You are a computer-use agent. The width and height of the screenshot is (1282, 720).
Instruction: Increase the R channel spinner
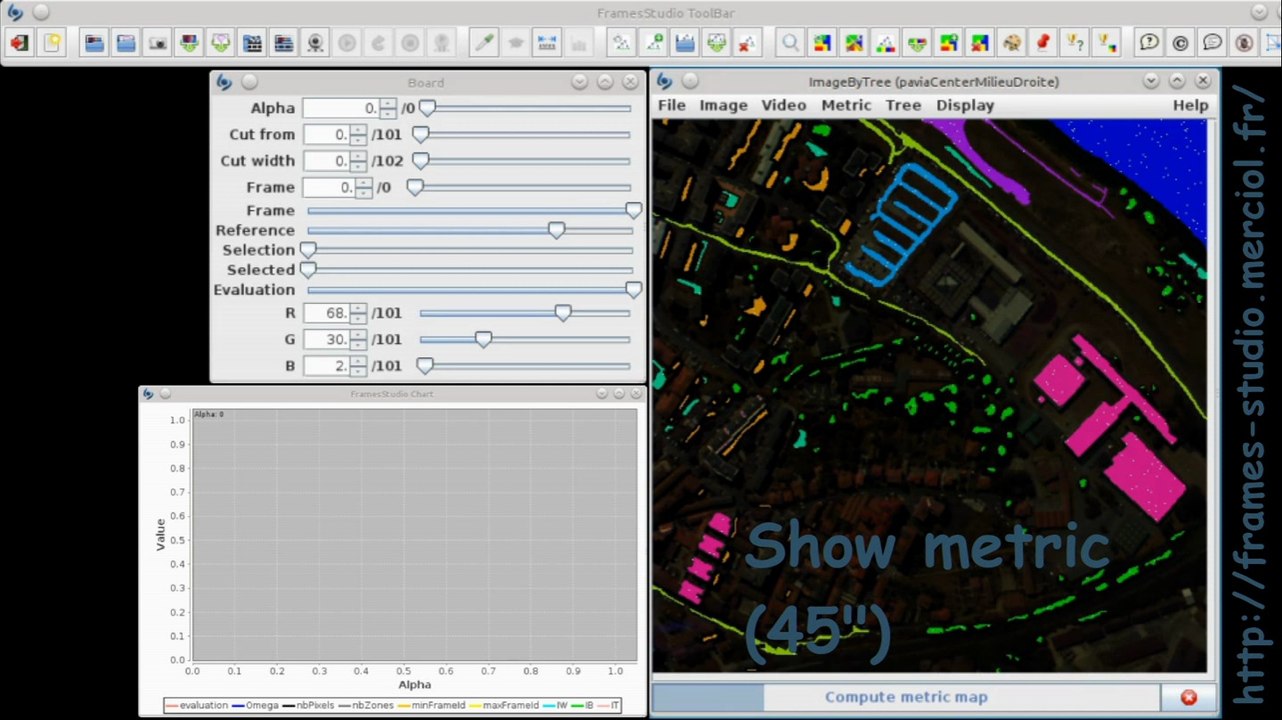point(358,308)
